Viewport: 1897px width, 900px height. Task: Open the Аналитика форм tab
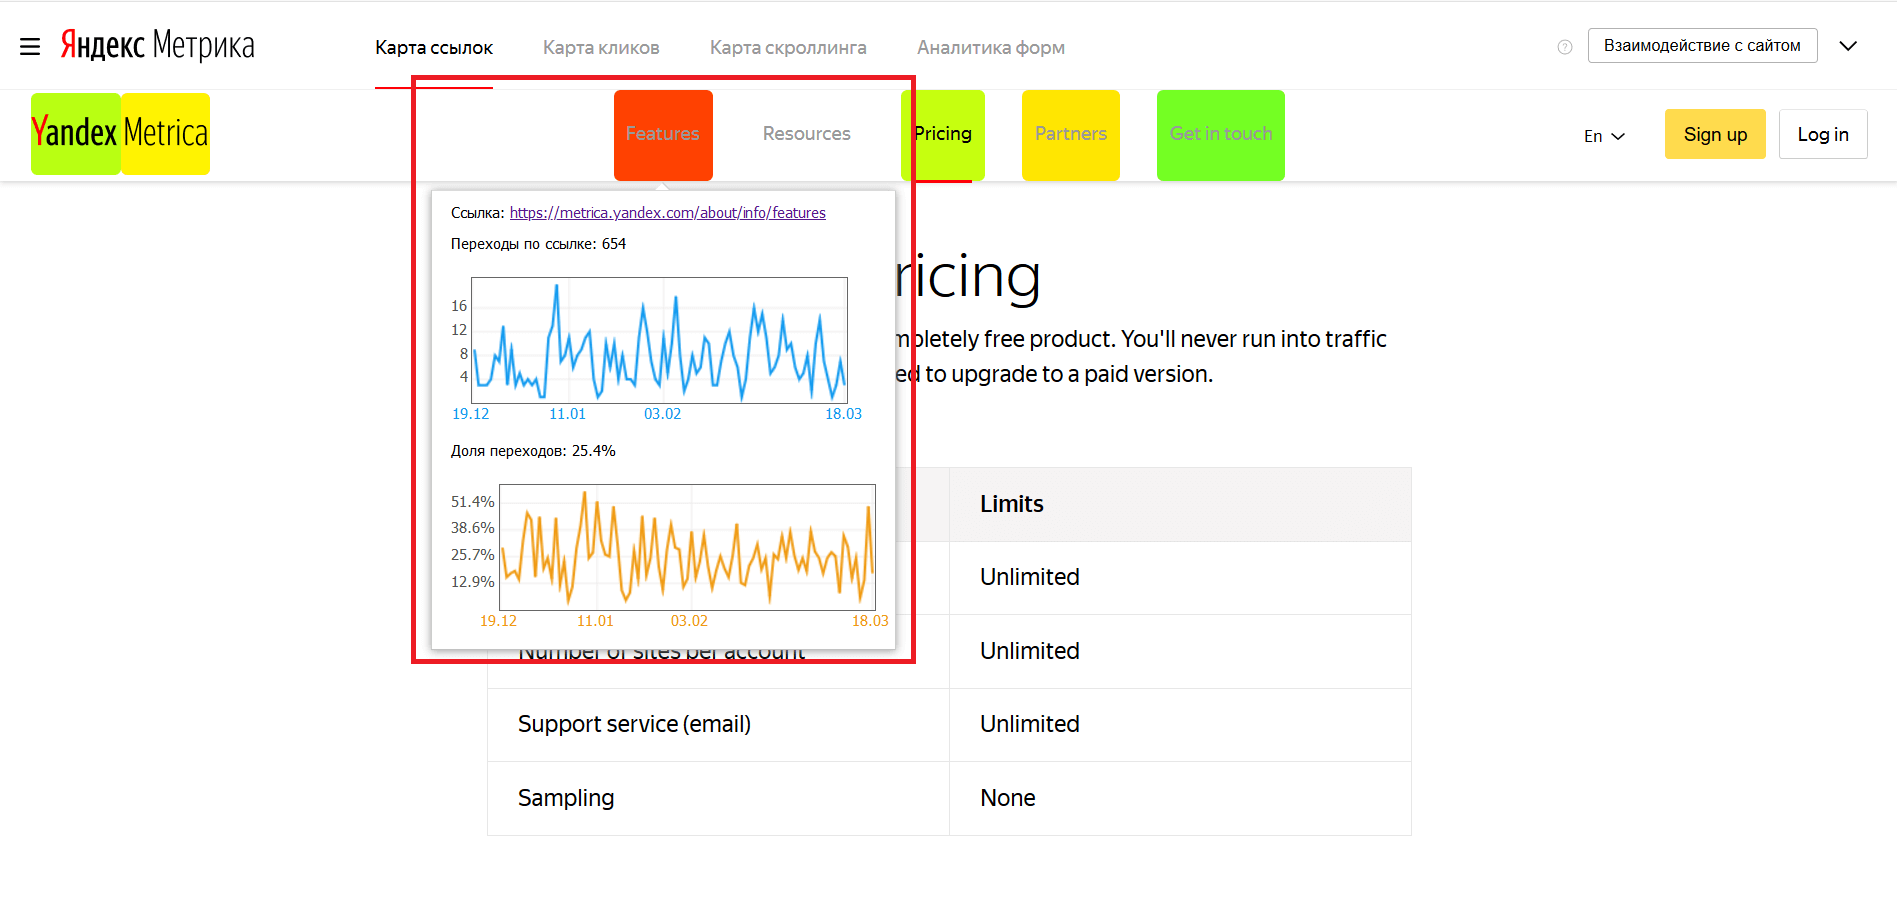tap(990, 48)
